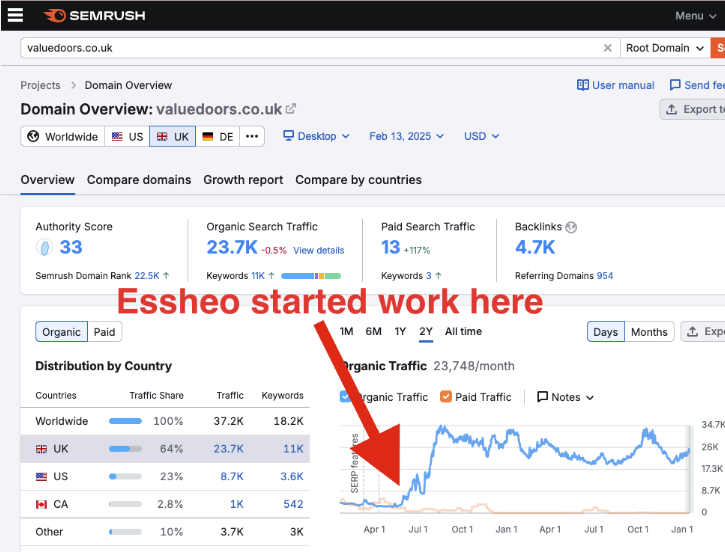This screenshot has height=552, width=725.
Task: Open the external link icon beside valuedoors.co.uk
Action: click(291, 109)
